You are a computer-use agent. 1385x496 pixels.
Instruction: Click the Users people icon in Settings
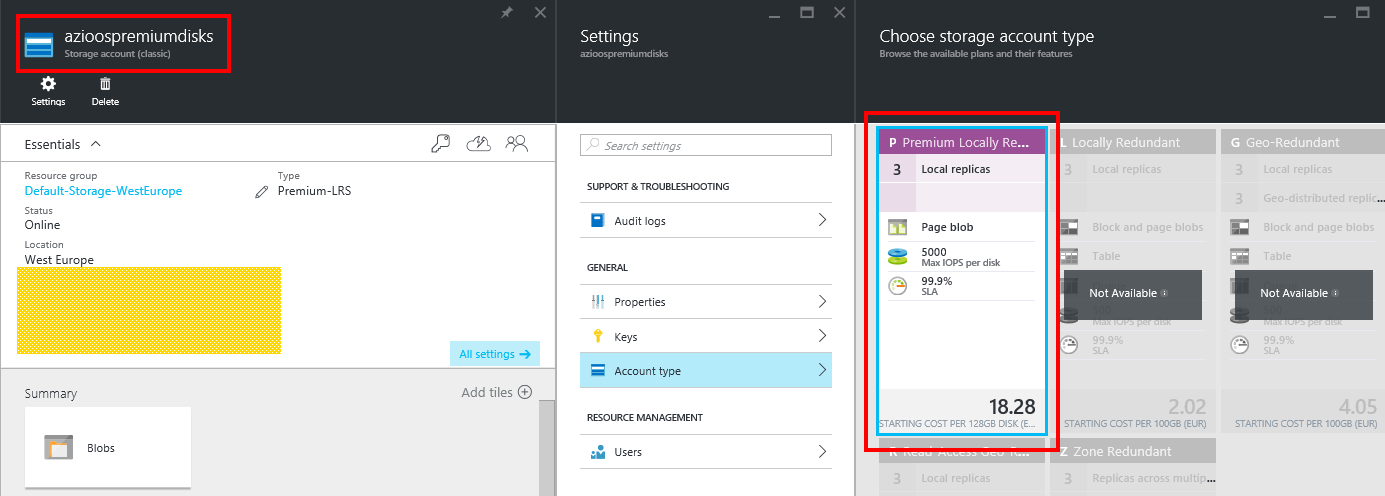click(598, 452)
